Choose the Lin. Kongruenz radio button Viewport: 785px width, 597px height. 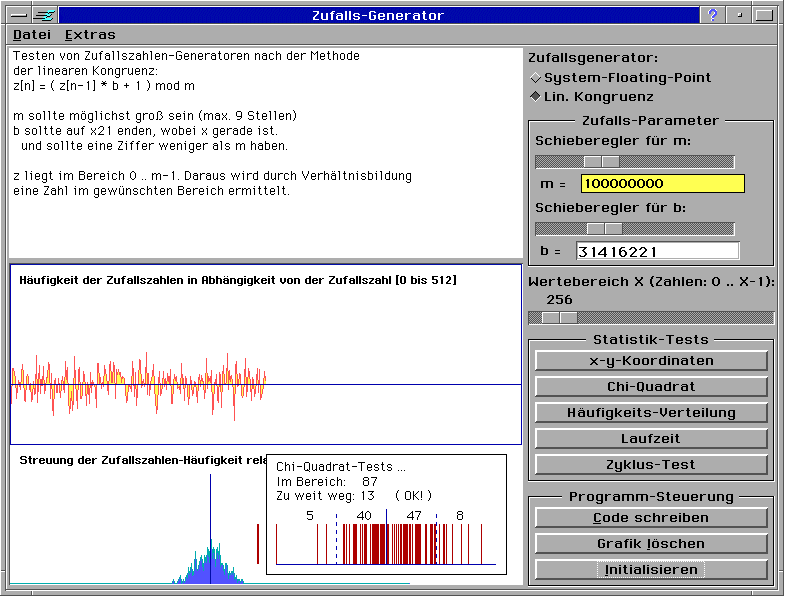(535, 97)
